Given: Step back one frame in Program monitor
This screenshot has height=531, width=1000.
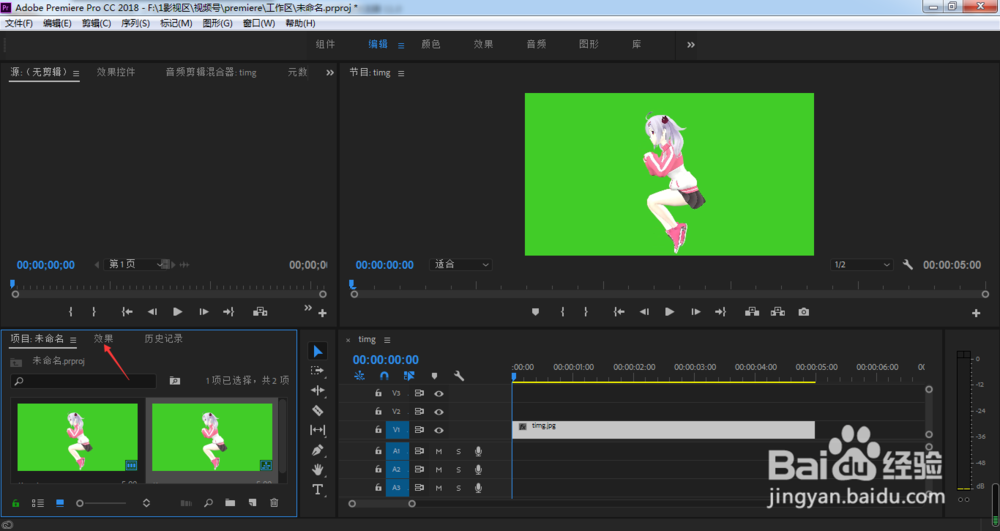Looking at the screenshot, I should (644, 312).
